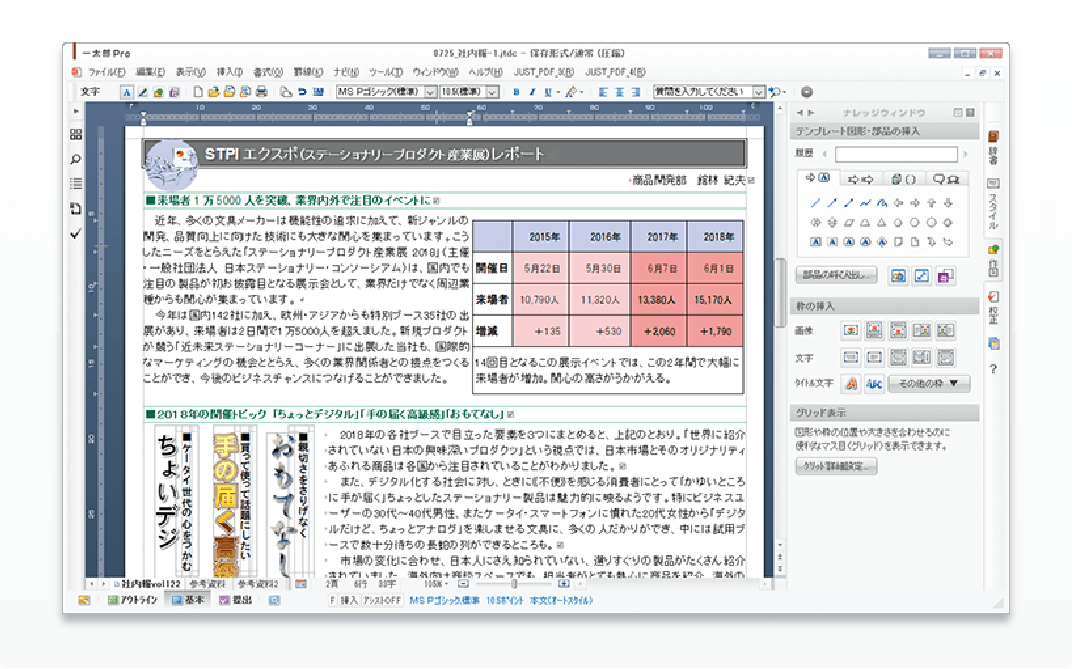
Task: Click the pen drawing mode icon in toolbar
Action: point(143,92)
